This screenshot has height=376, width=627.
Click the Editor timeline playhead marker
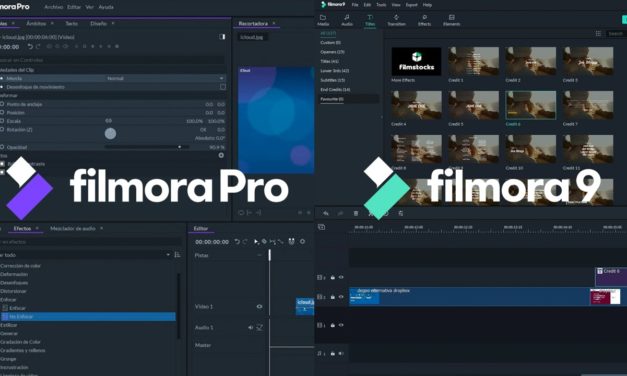click(270, 255)
